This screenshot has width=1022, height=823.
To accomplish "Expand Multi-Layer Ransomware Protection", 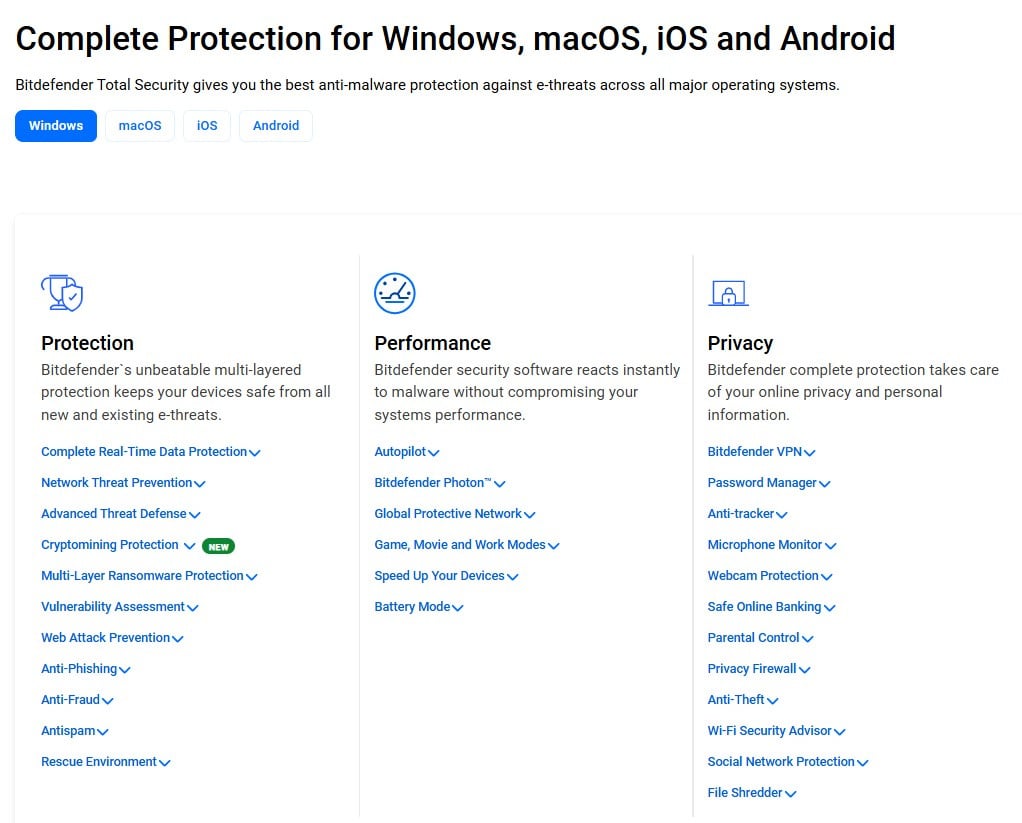I will pos(148,576).
